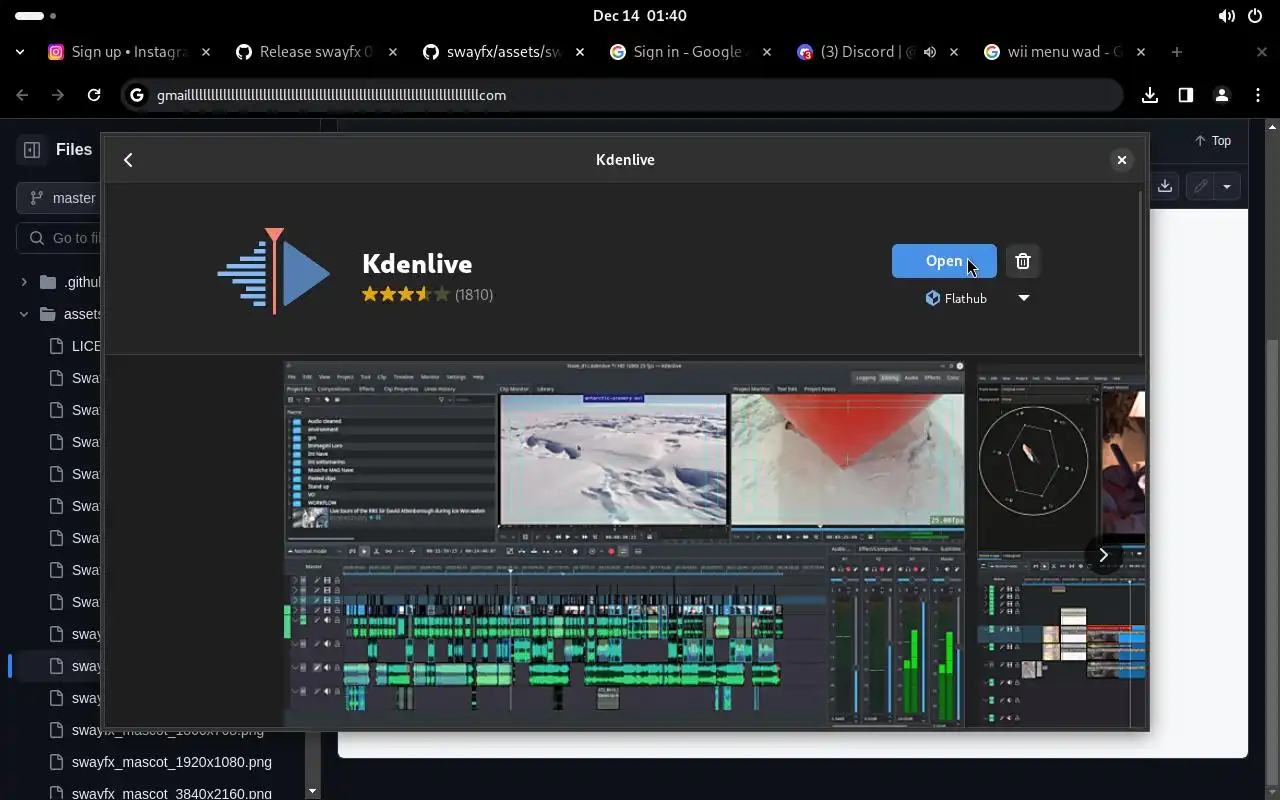Click the file tree scrollbar down arrow

[313, 791]
